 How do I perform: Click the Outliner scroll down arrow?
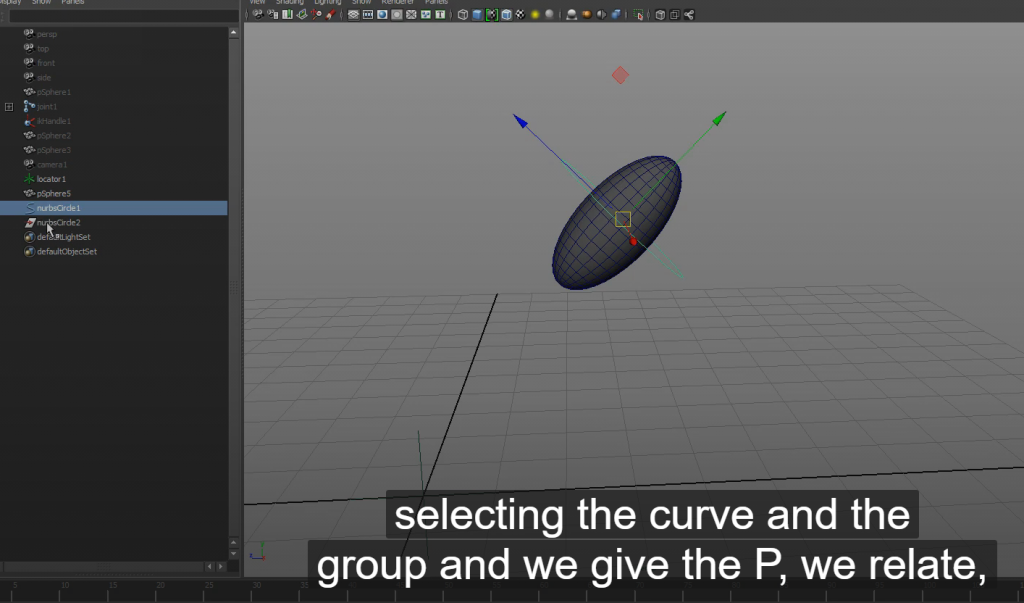click(x=234, y=553)
